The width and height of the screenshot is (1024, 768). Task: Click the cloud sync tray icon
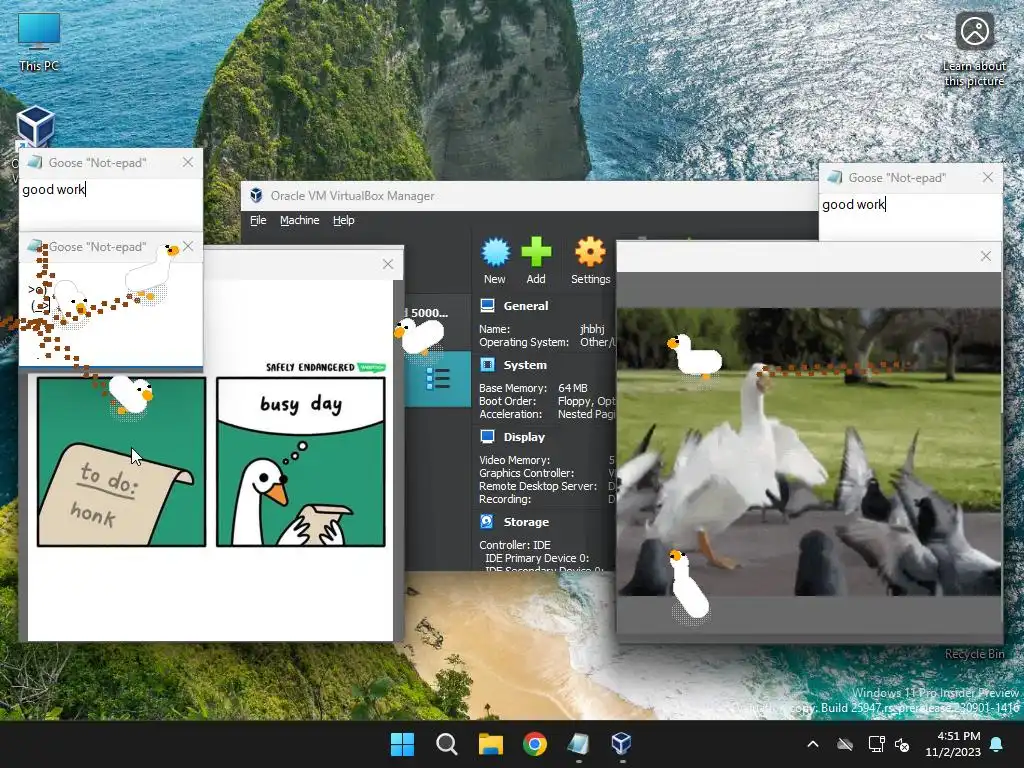tap(845, 744)
